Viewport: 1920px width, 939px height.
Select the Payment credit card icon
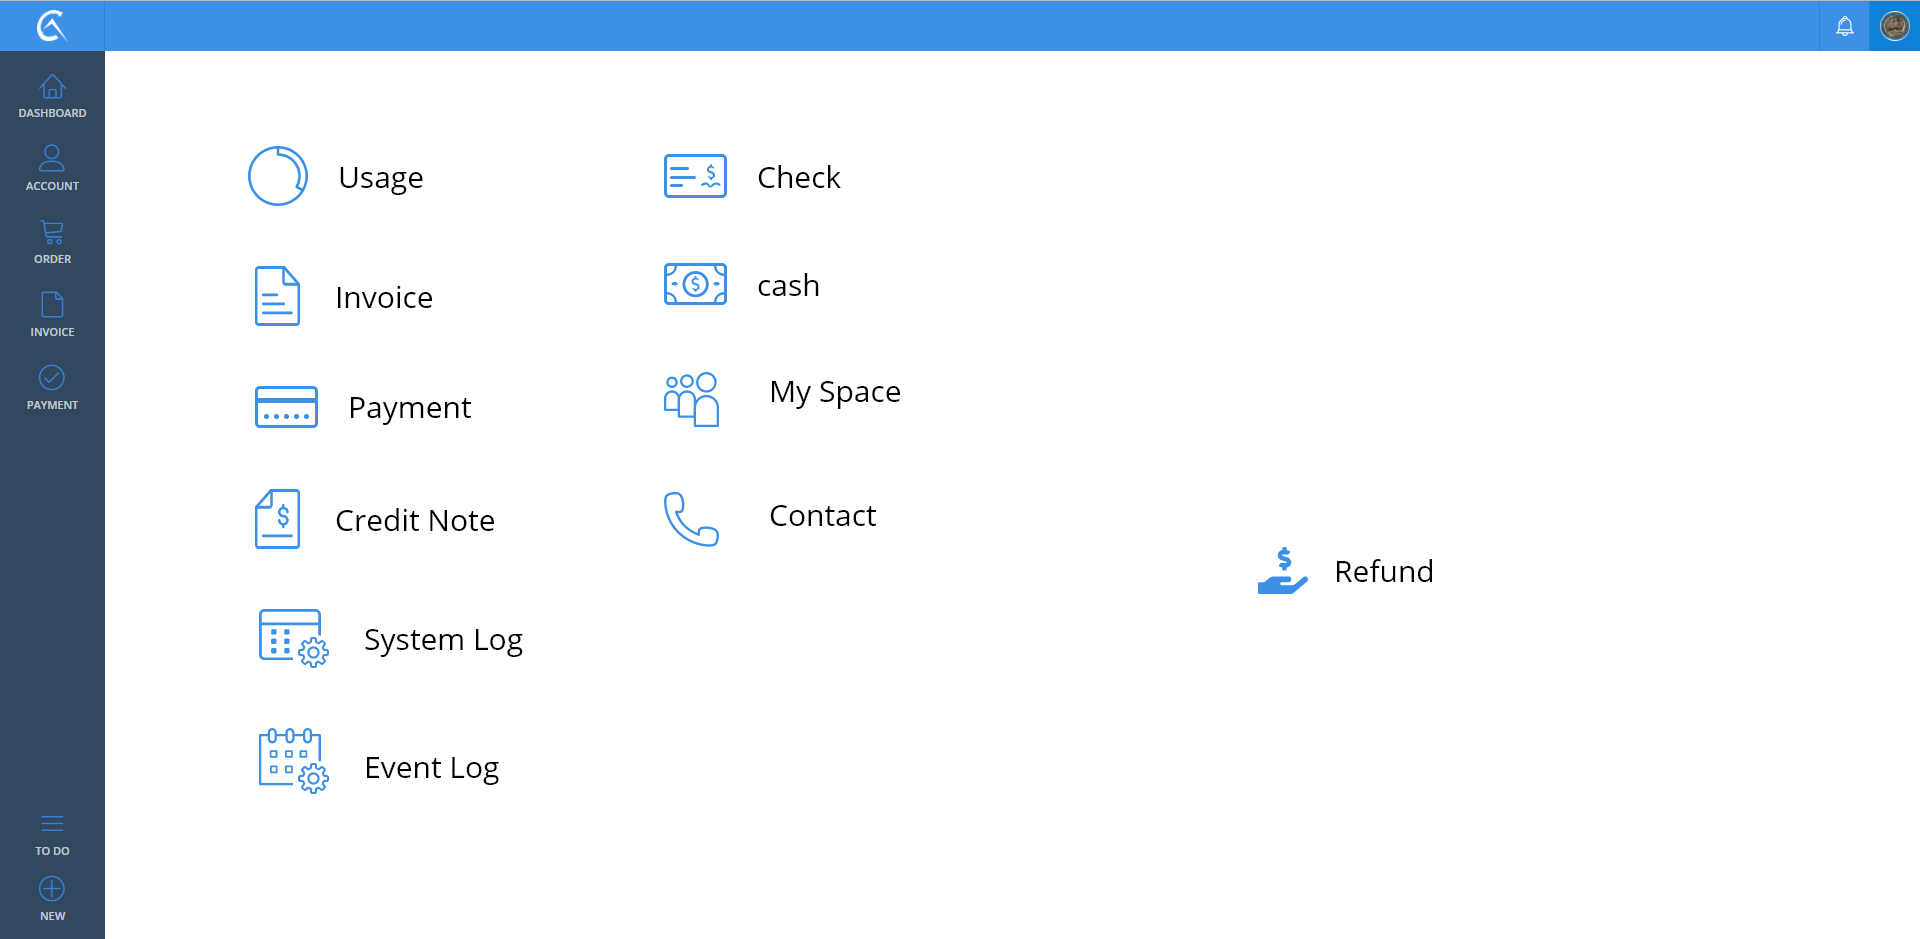286,407
